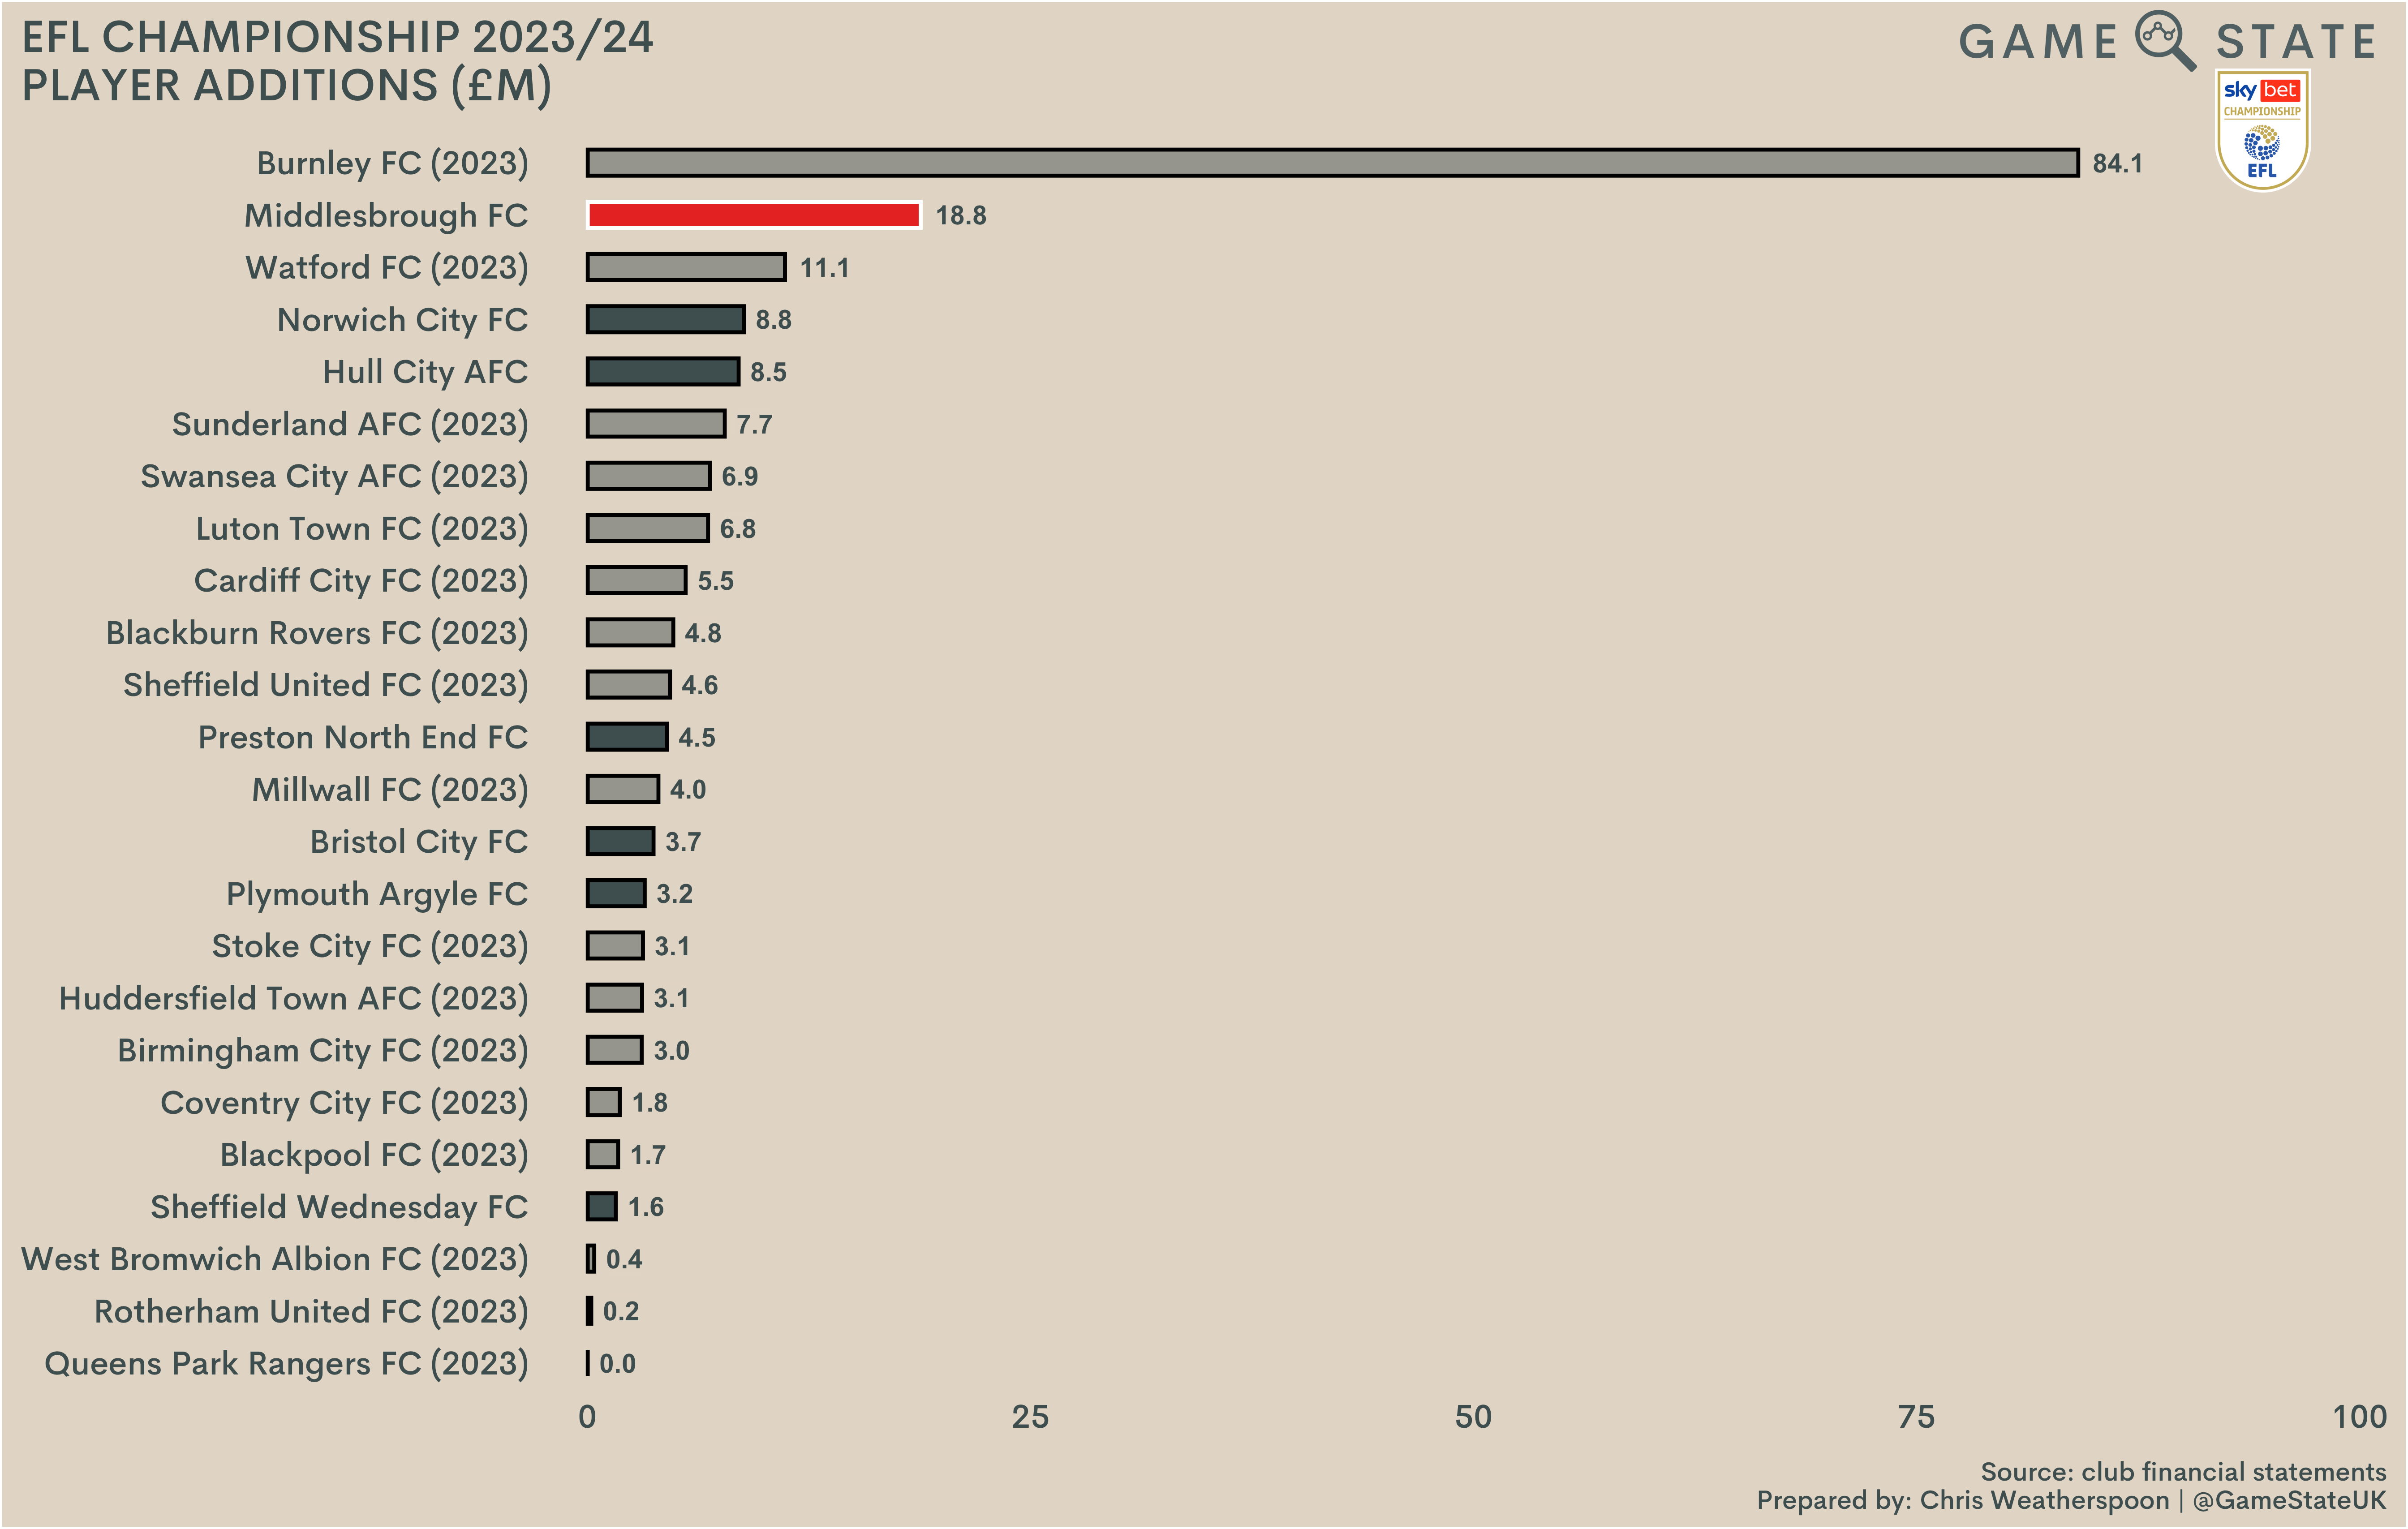Click the Sky Bet Championship EFL badge

click(x=2262, y=130)
